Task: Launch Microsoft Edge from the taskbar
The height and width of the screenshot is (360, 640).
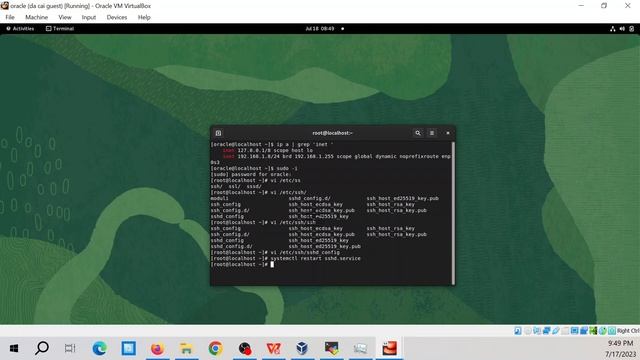Action: point(100,348)
